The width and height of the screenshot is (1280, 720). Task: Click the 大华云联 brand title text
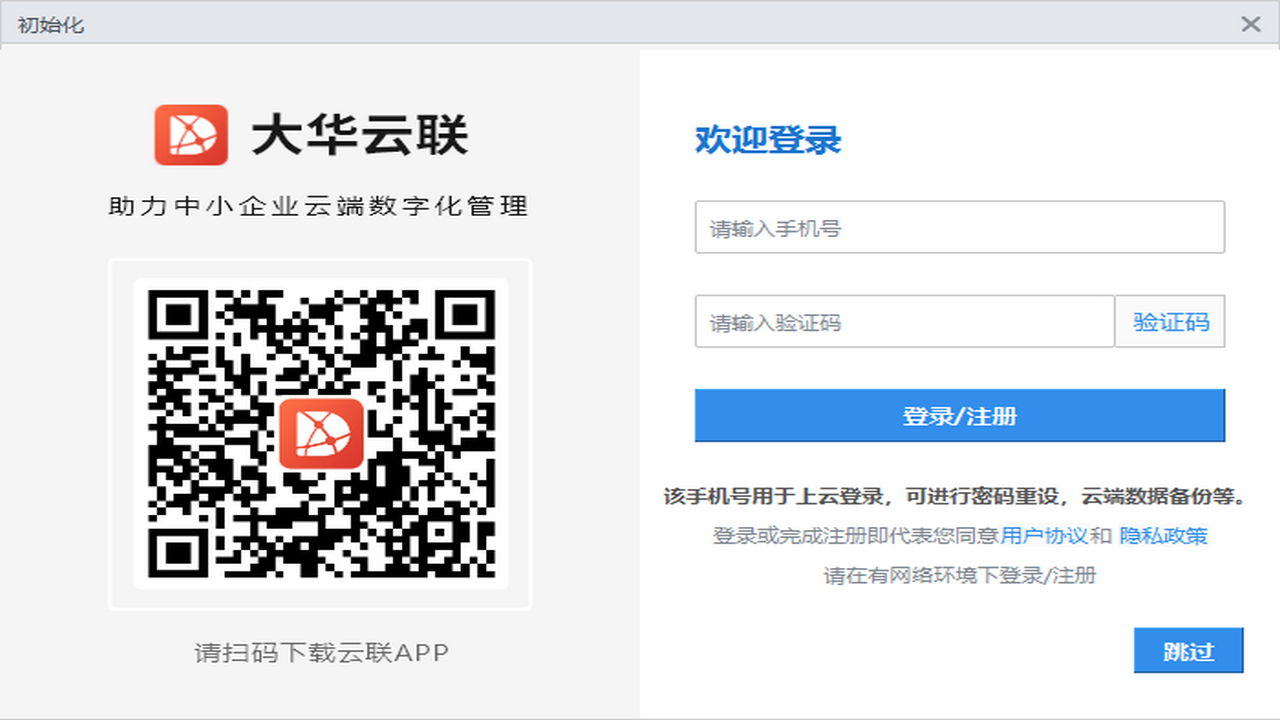click(365, 133)
